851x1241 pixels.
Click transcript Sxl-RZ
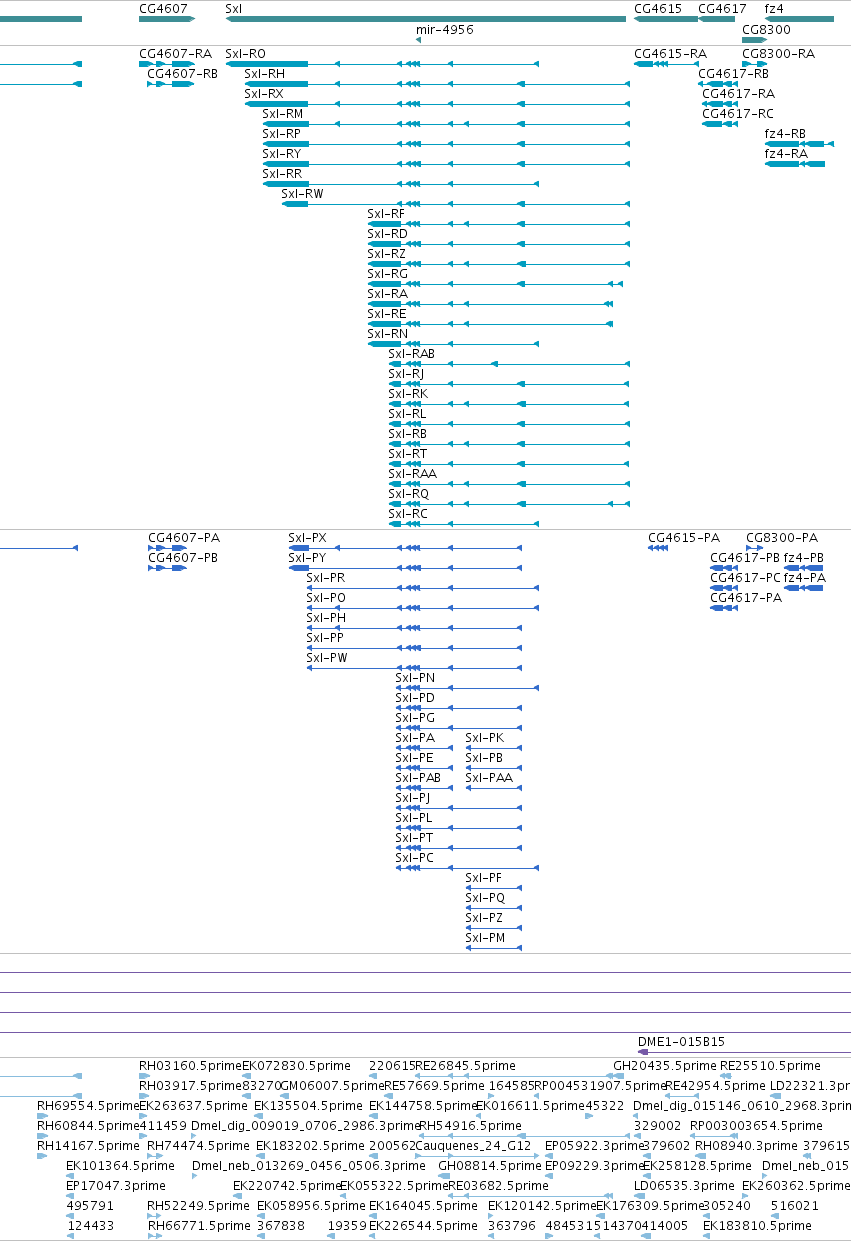coord(387,253)
